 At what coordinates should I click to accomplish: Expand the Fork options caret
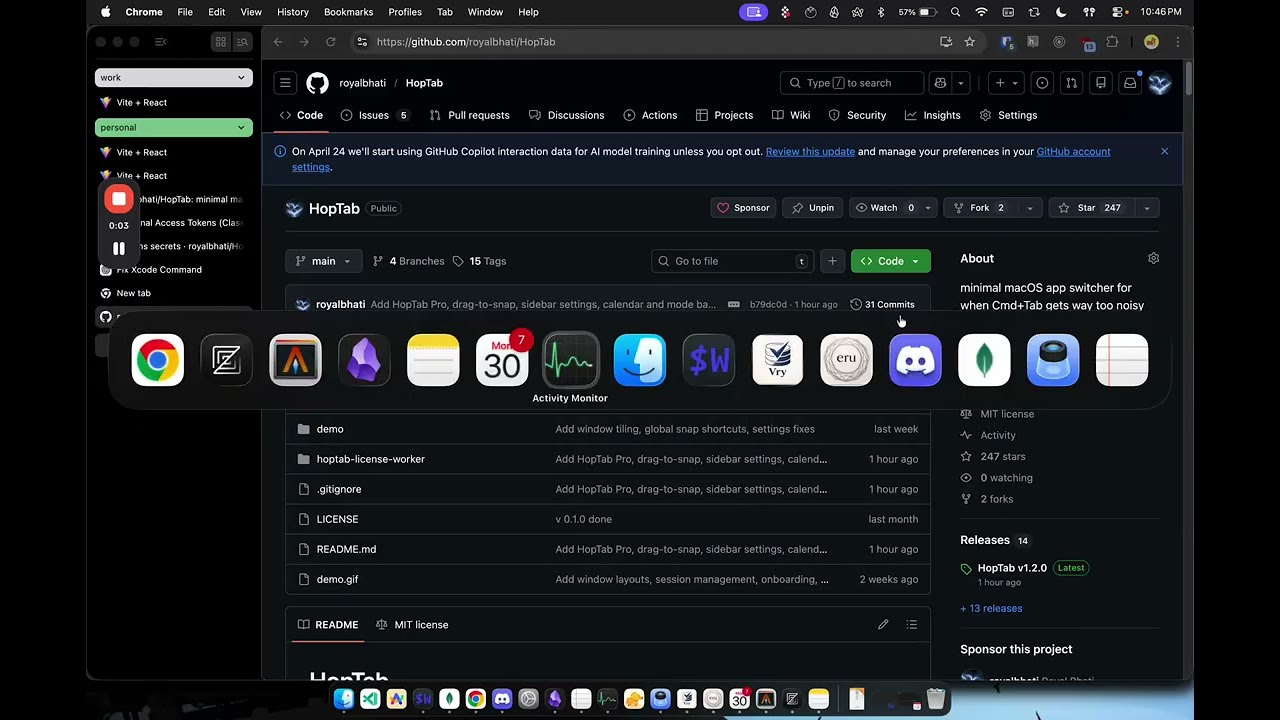click(1029, 208)
